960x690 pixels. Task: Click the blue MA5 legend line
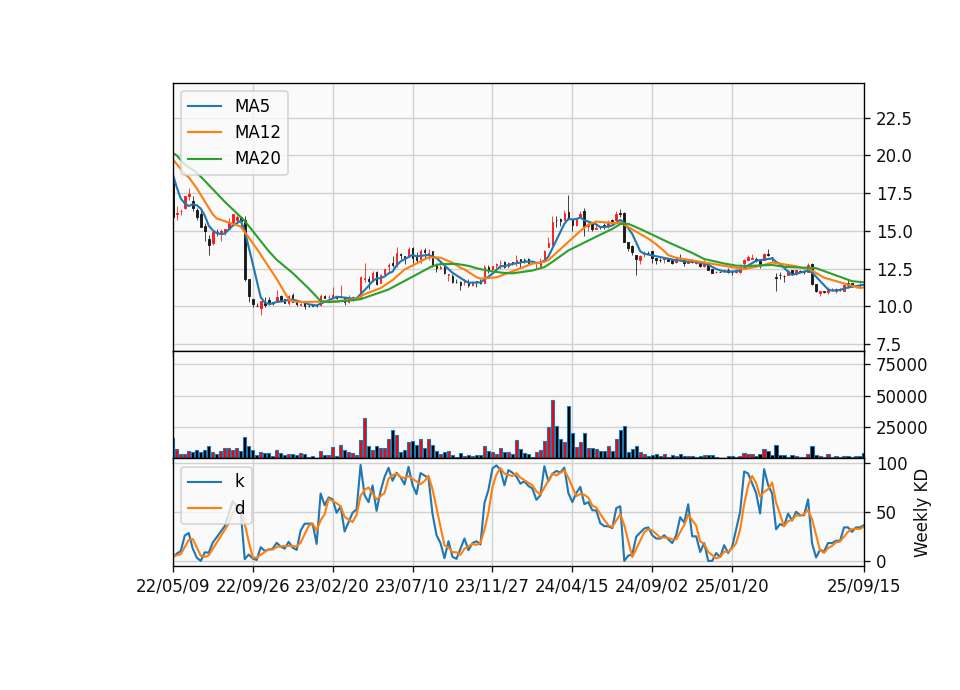(x=204, y=106)
